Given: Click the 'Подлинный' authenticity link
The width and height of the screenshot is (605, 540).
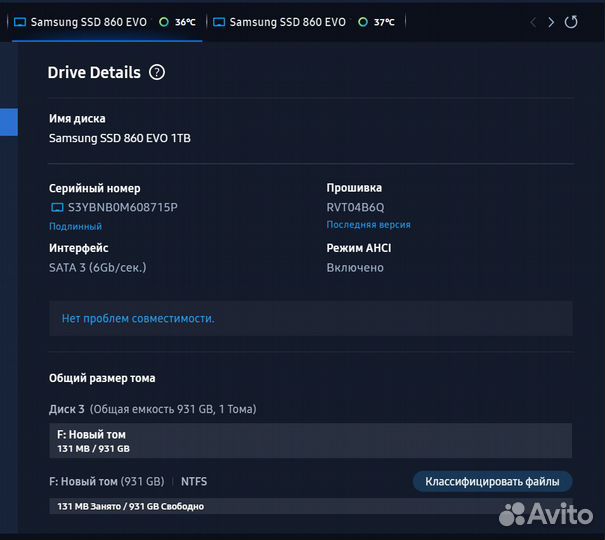Looking at the screenshot, I should coord(75,226).
